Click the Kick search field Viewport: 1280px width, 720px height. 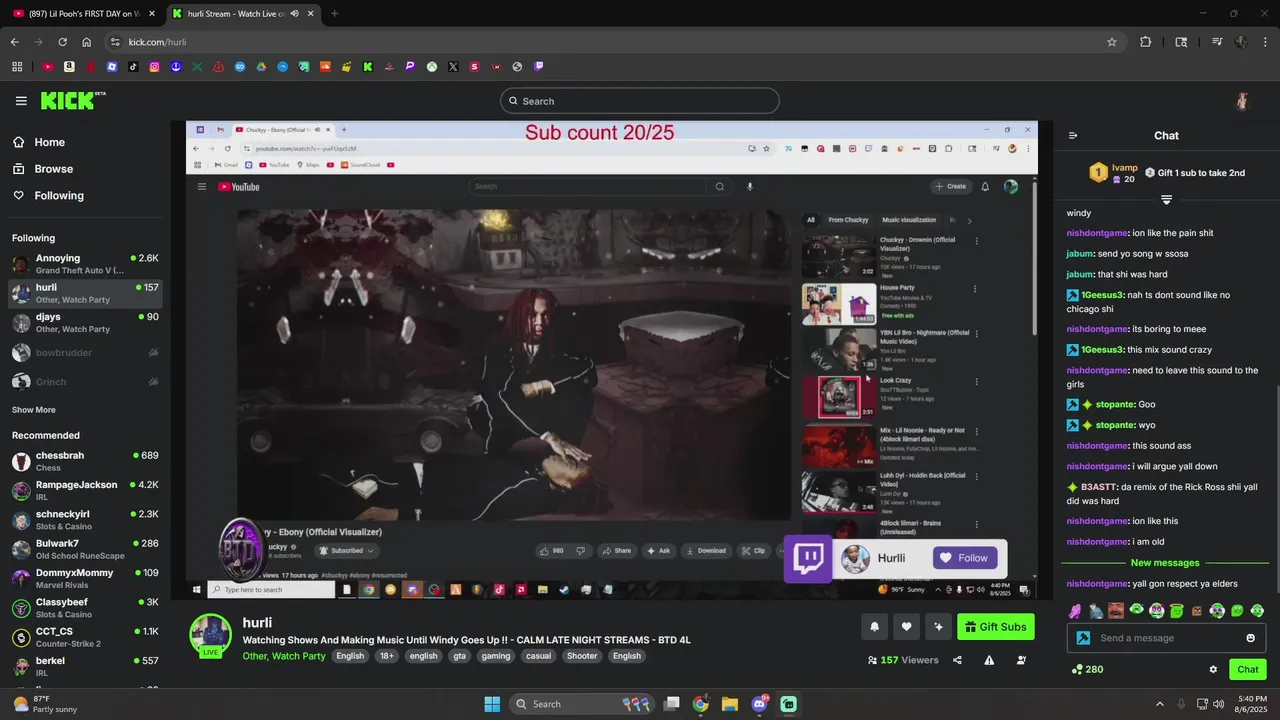[640, 101]
